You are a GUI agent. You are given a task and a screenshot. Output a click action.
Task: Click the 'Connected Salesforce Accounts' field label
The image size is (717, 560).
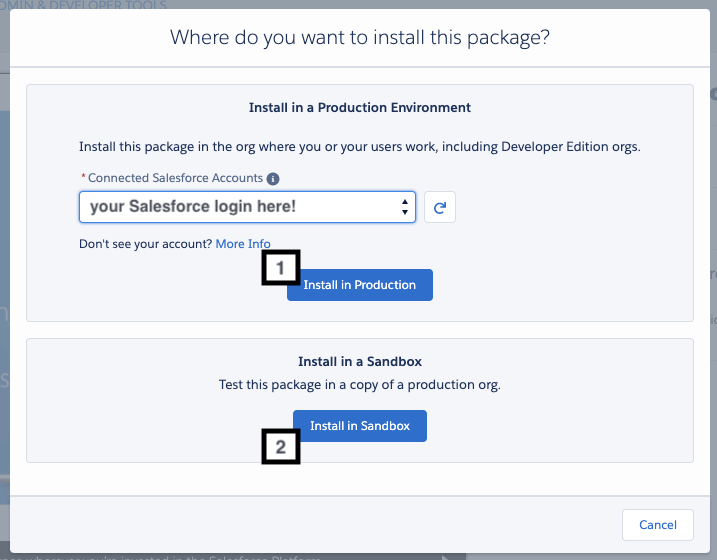click(175, 178)
